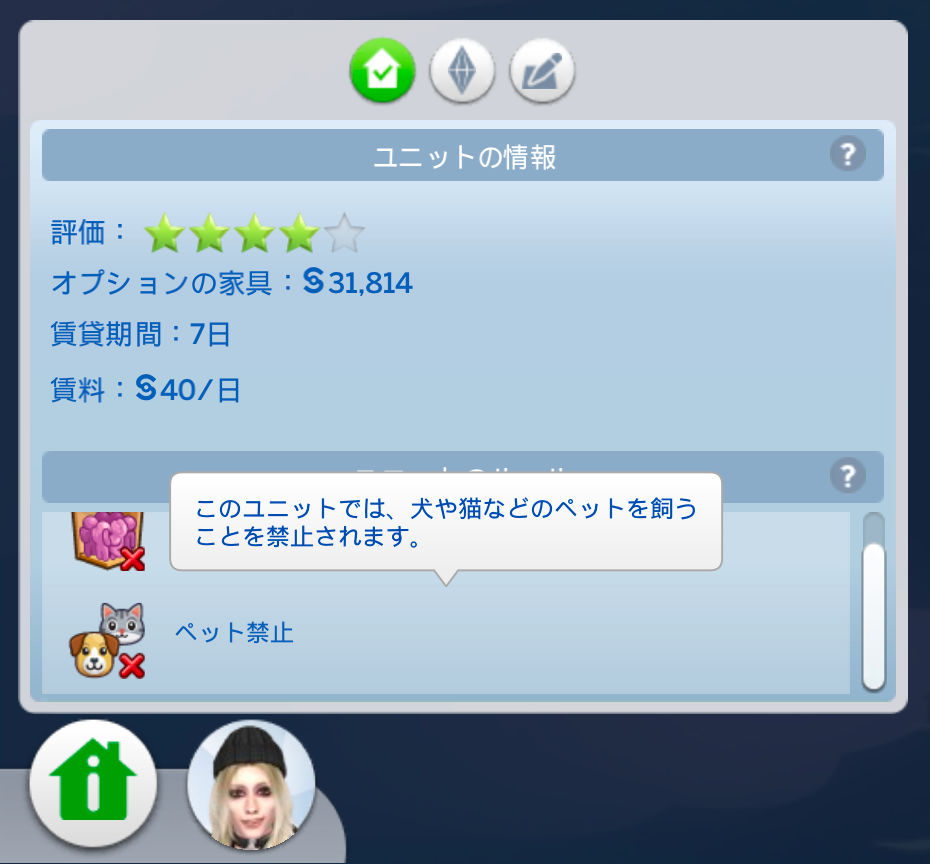Open the plumbob diamond tab

click(x=462, y=71)
